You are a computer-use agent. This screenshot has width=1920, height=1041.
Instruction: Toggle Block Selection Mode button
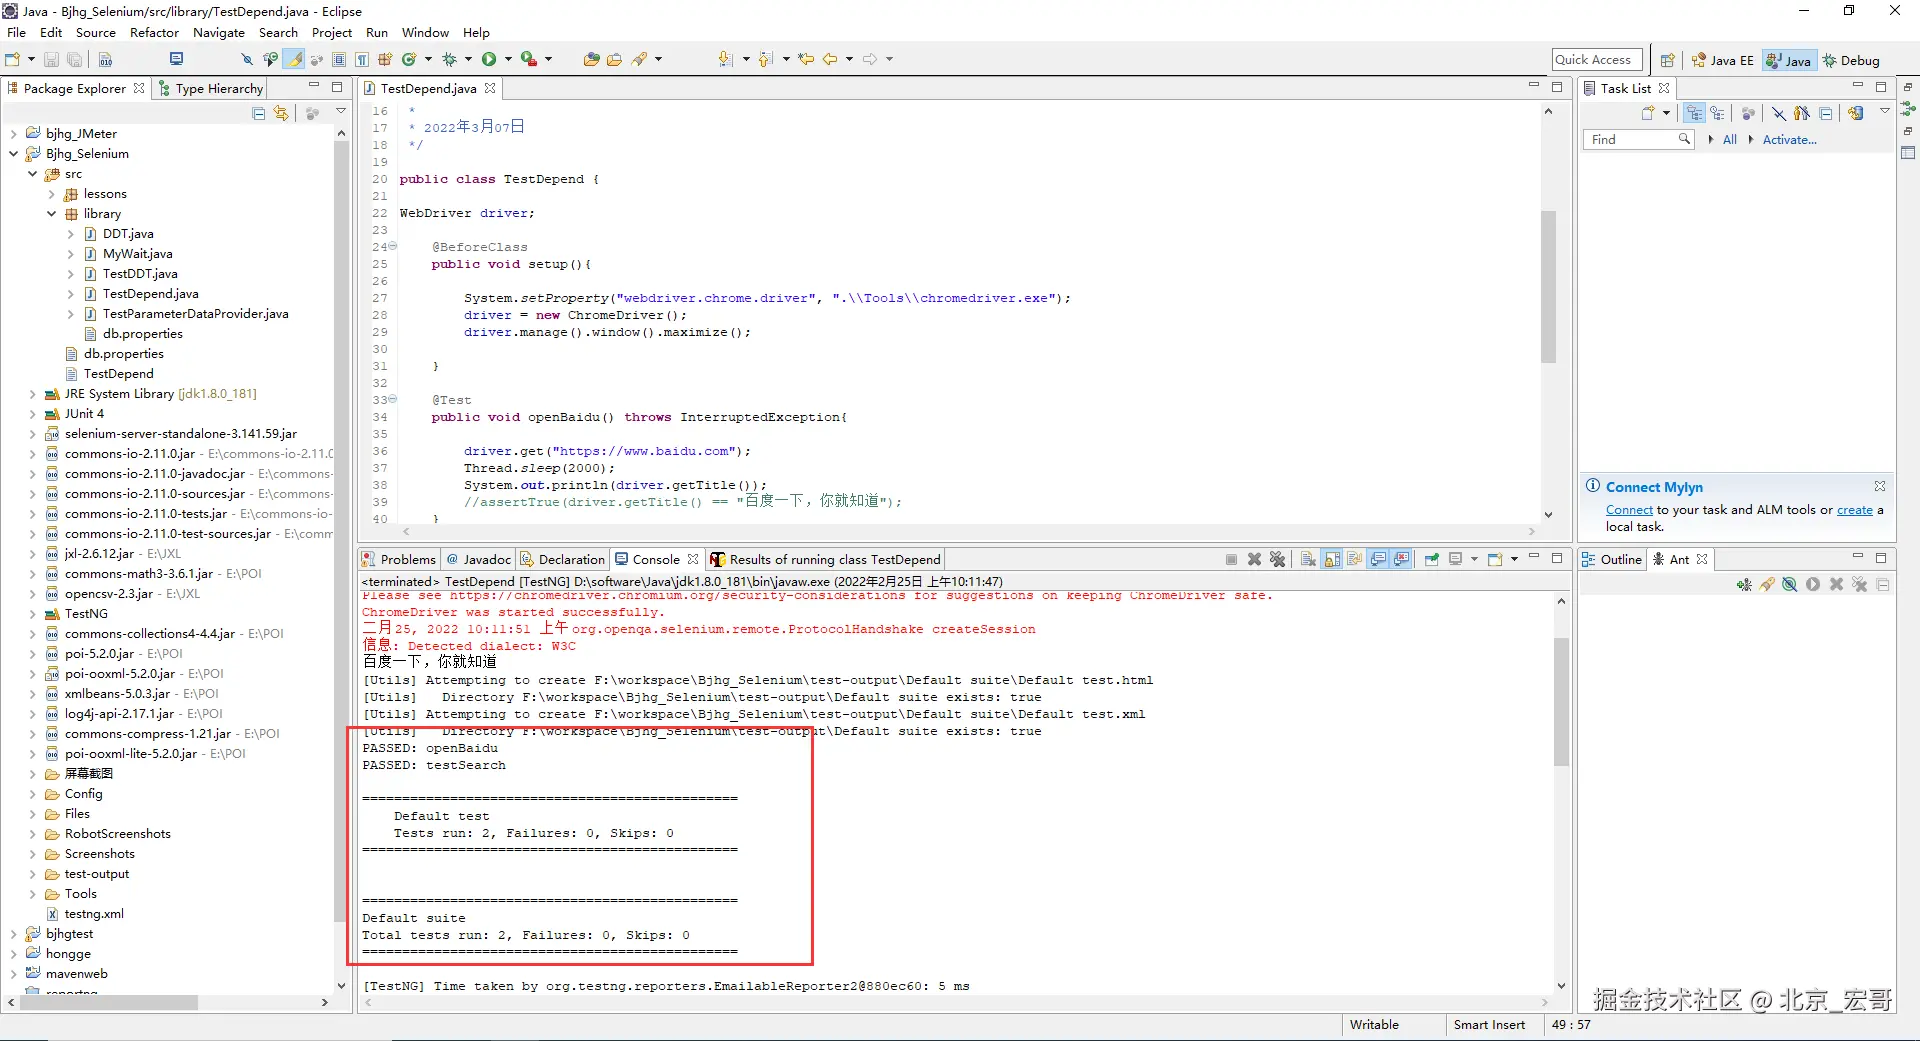point(339,59)
